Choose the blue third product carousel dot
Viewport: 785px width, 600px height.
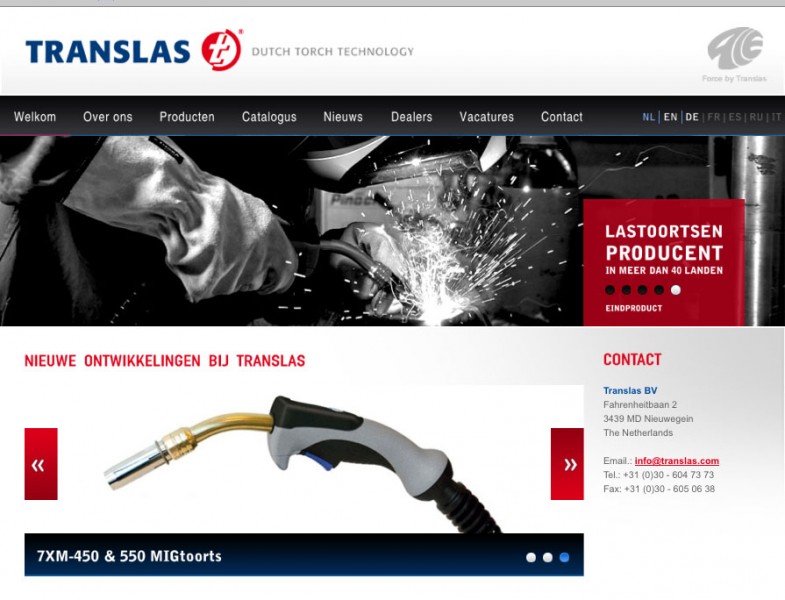coord(564,557)
